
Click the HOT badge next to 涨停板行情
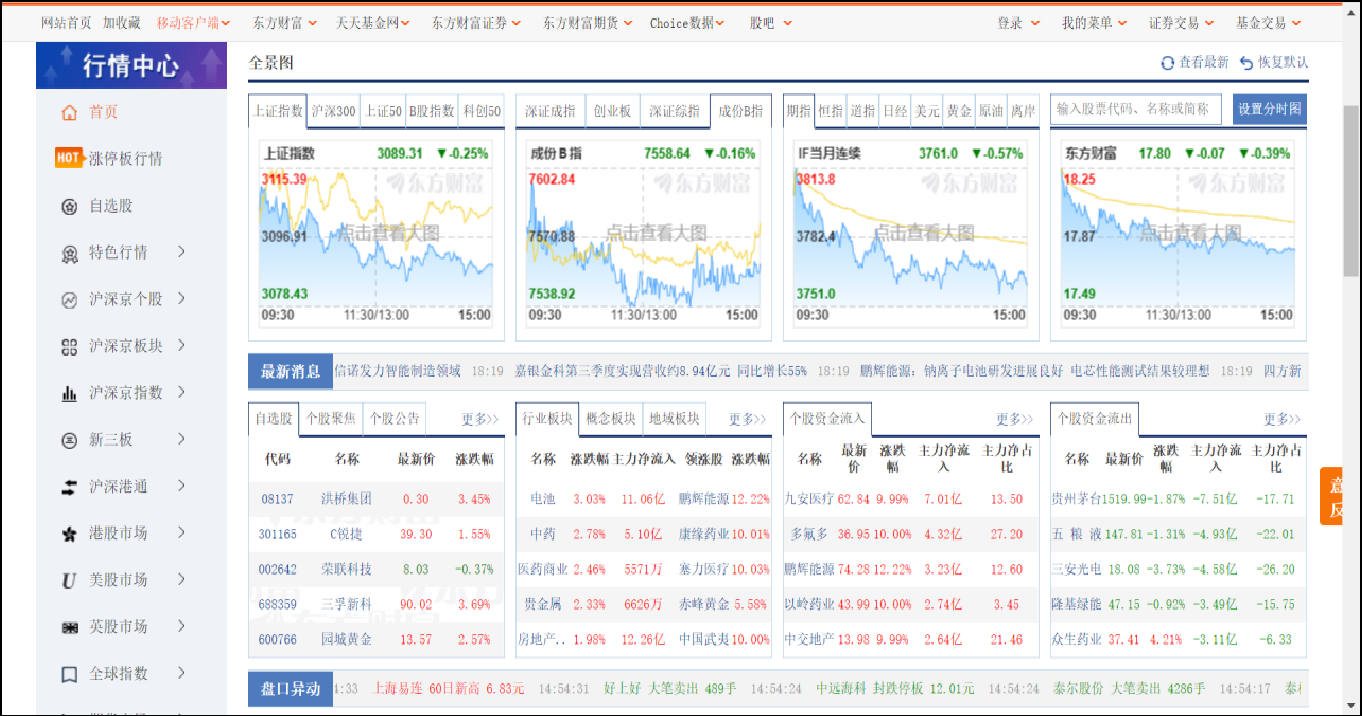pos(68,159)
